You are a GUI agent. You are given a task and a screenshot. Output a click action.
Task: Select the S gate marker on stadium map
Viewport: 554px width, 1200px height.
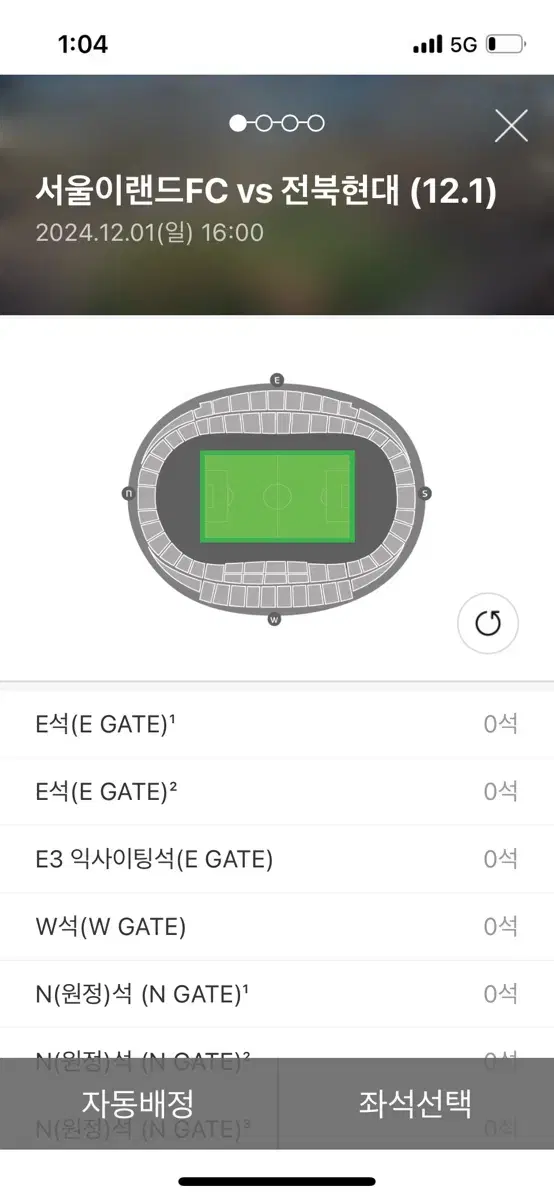coord(425,494)
